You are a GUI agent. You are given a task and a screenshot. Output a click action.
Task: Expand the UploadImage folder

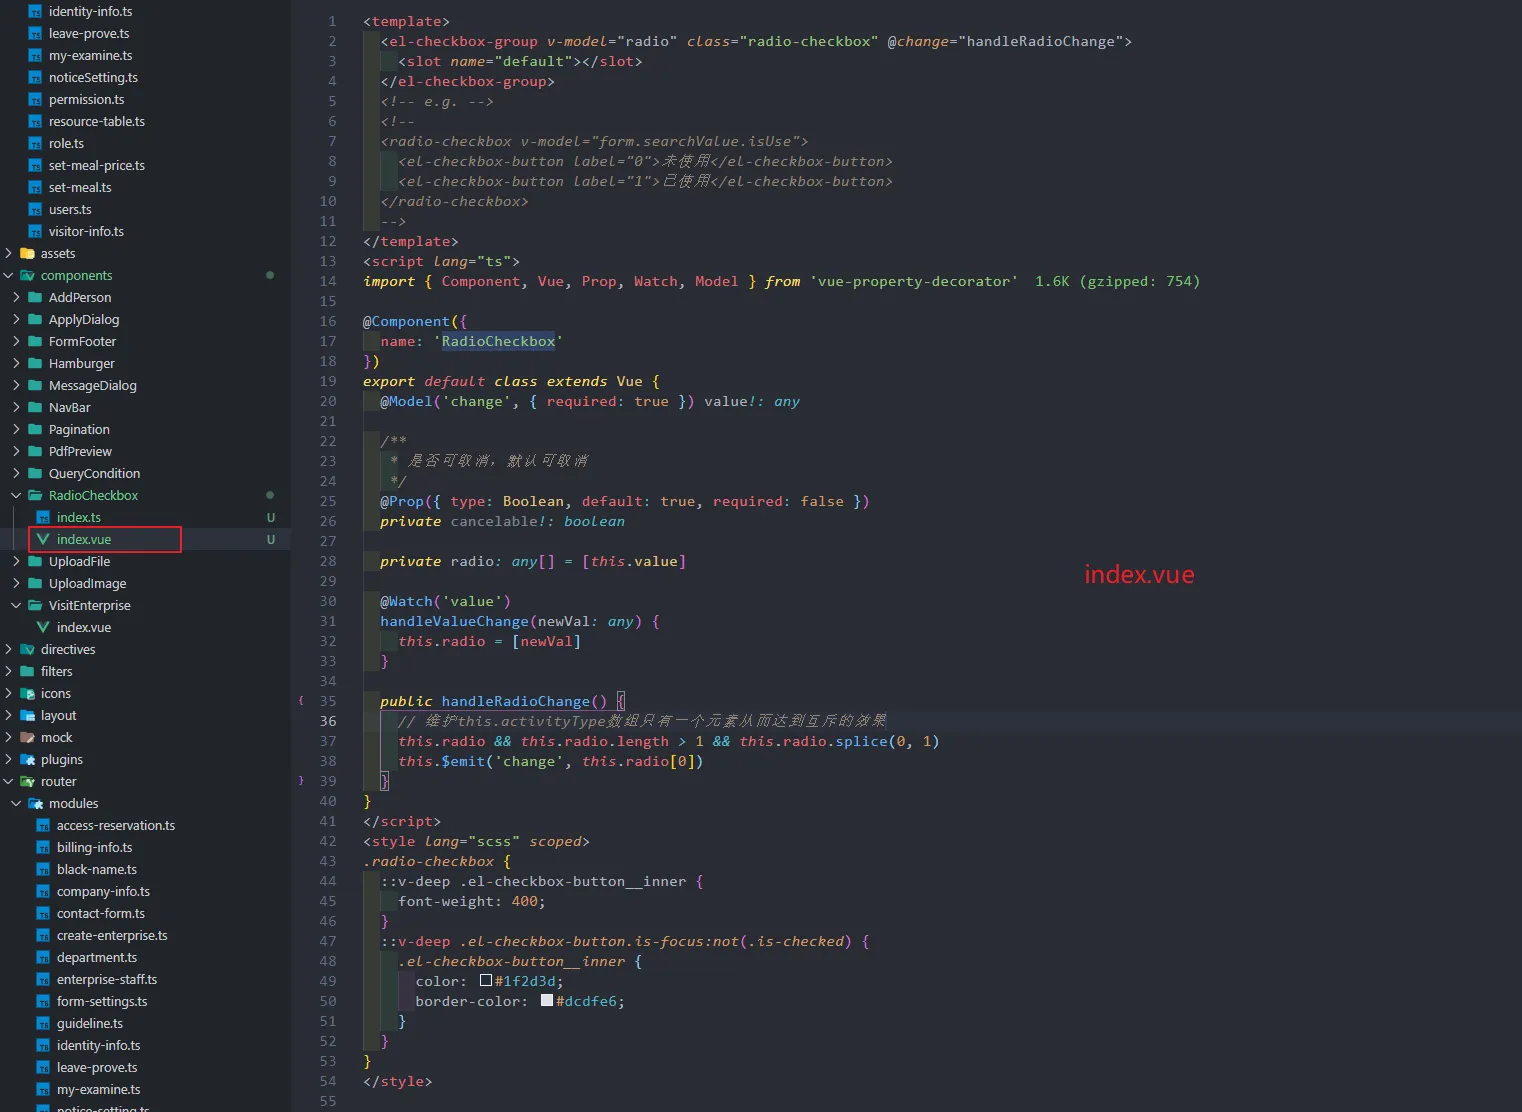(16, 583)
